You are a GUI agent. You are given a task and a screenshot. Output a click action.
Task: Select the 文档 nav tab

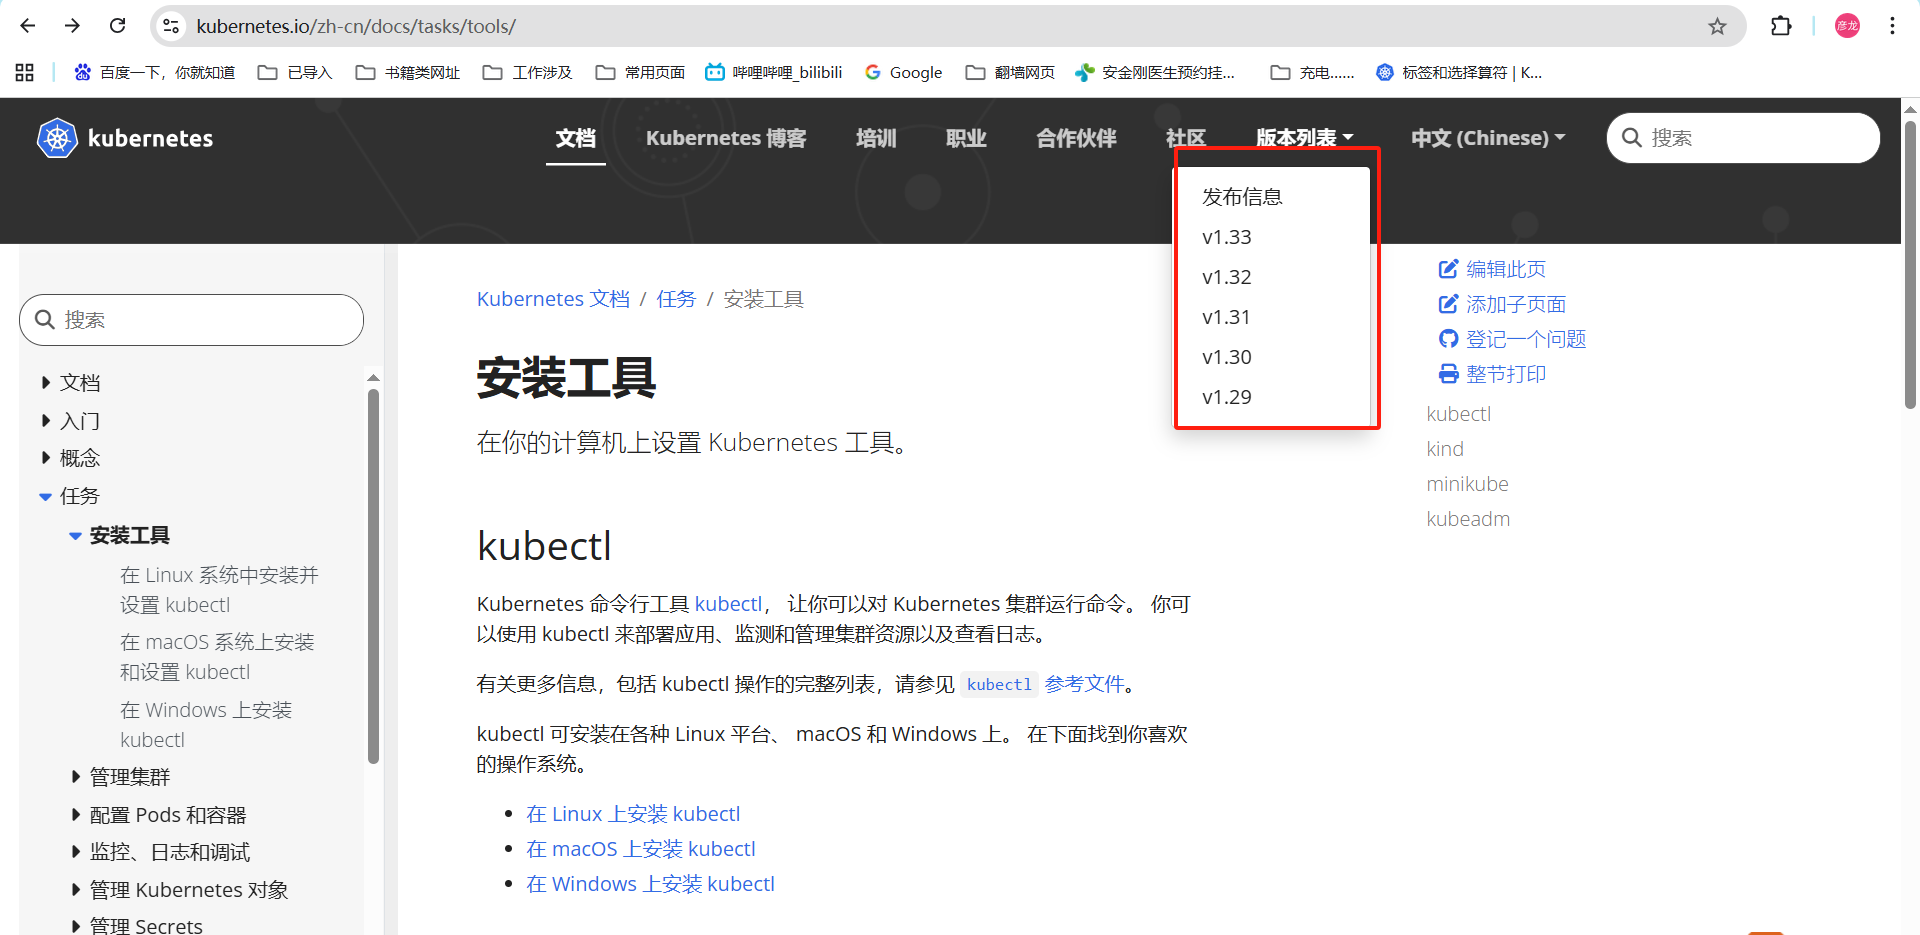[576, 138]
